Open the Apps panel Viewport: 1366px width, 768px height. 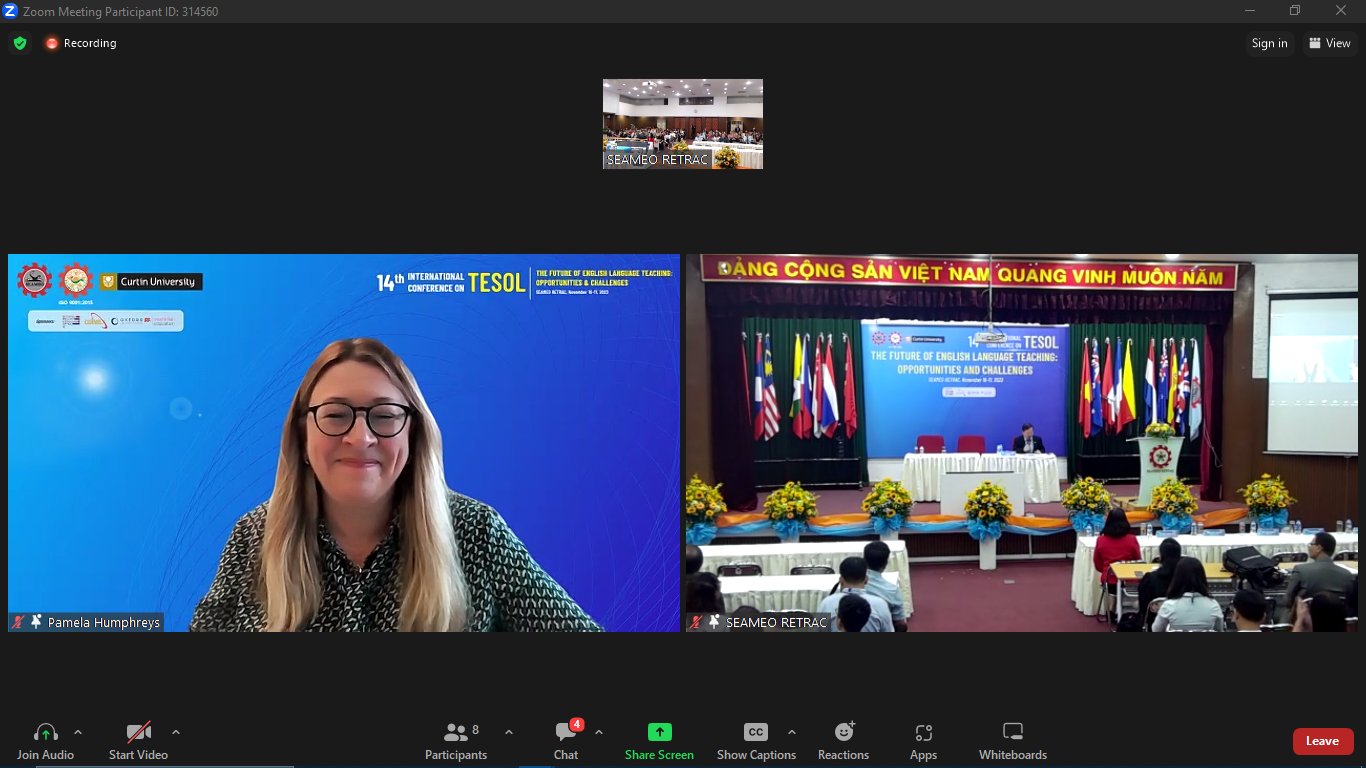(x=923, y=742)
